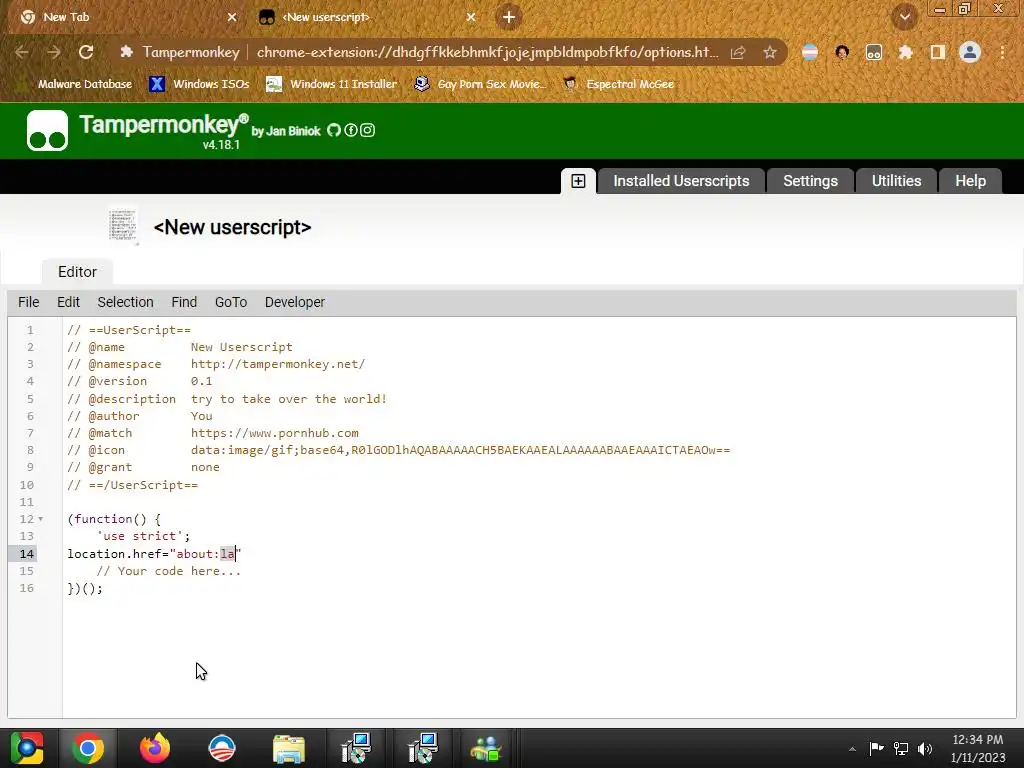Click the Tampermonkey extension toolbar icon
The image size is (1024, 768).
pos(874,52)
